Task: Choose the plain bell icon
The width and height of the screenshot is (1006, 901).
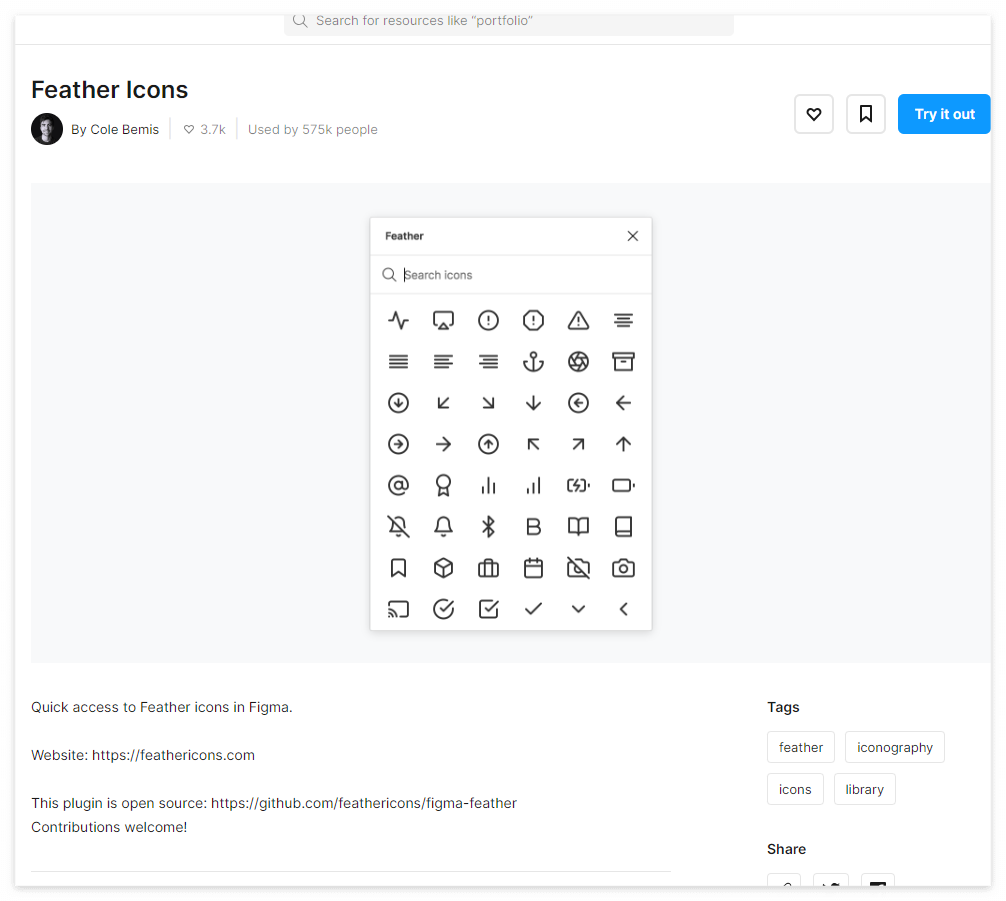Action: 443,526
